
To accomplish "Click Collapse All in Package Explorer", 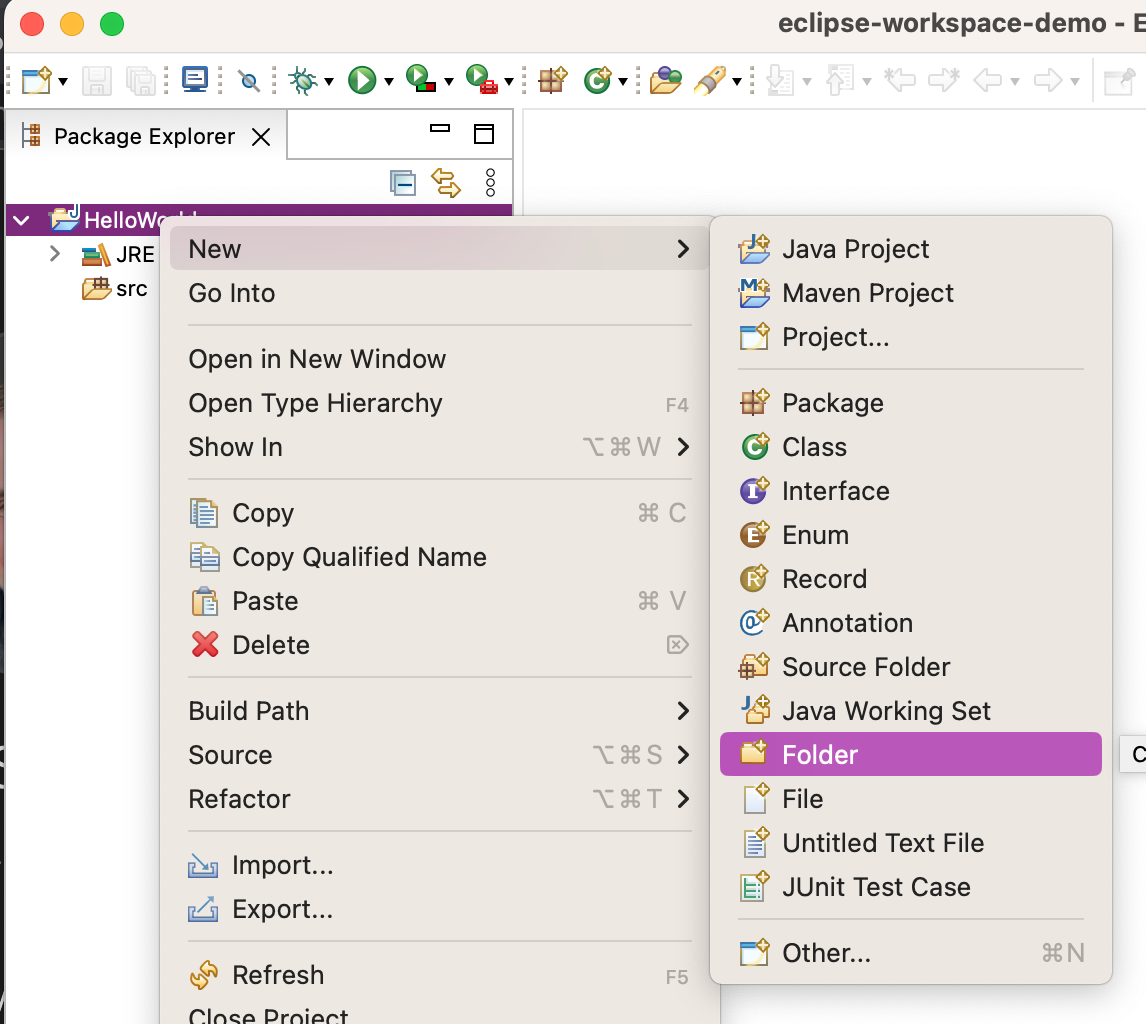I will click(402, 183).
